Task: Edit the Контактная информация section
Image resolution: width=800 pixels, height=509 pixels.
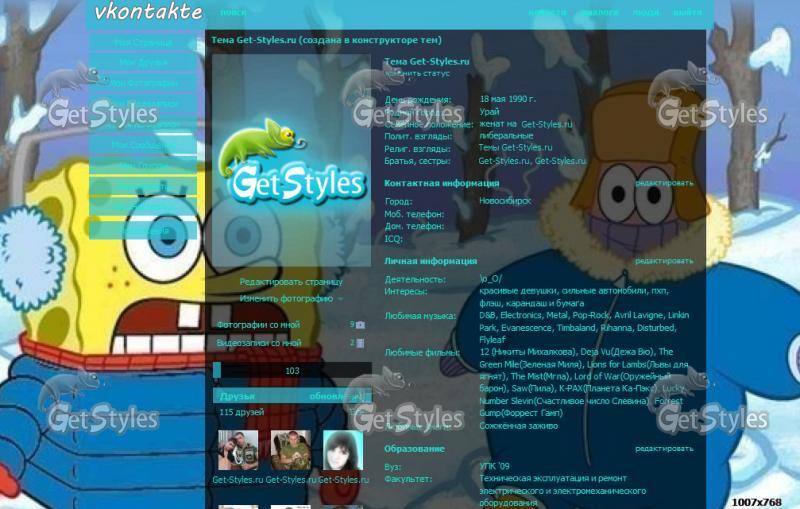Action: [x=663, y=184]
